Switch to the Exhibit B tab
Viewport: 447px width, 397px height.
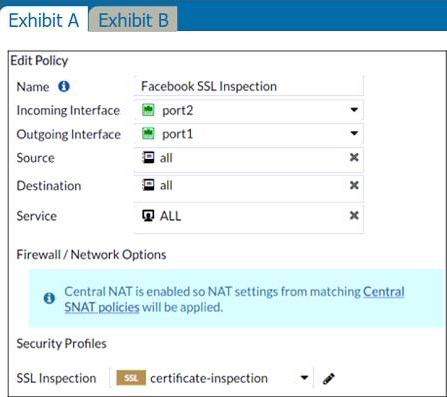[x=133, y=20]
